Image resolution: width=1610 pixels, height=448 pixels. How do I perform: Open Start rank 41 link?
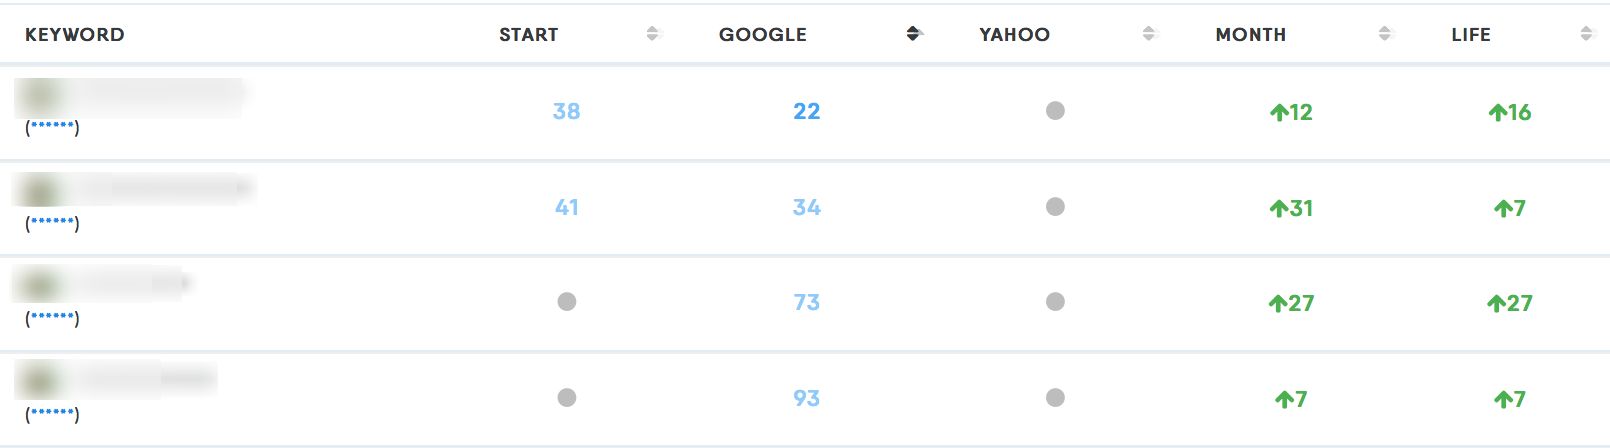tap(566, 207)
